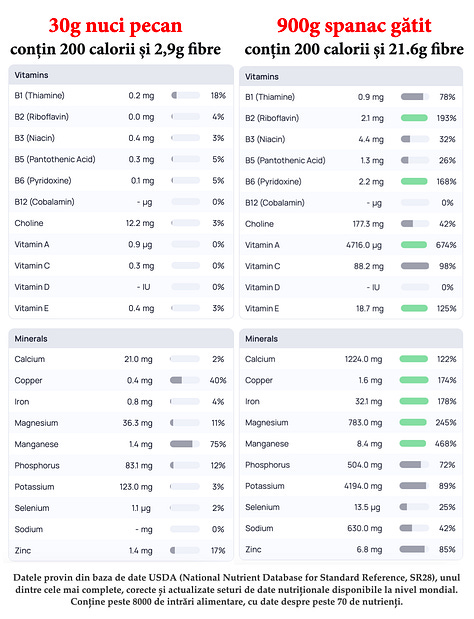This screenshot has height=619, width=474.
Task: Click the 30g nuci pecan red title
Action: (115, 26)
